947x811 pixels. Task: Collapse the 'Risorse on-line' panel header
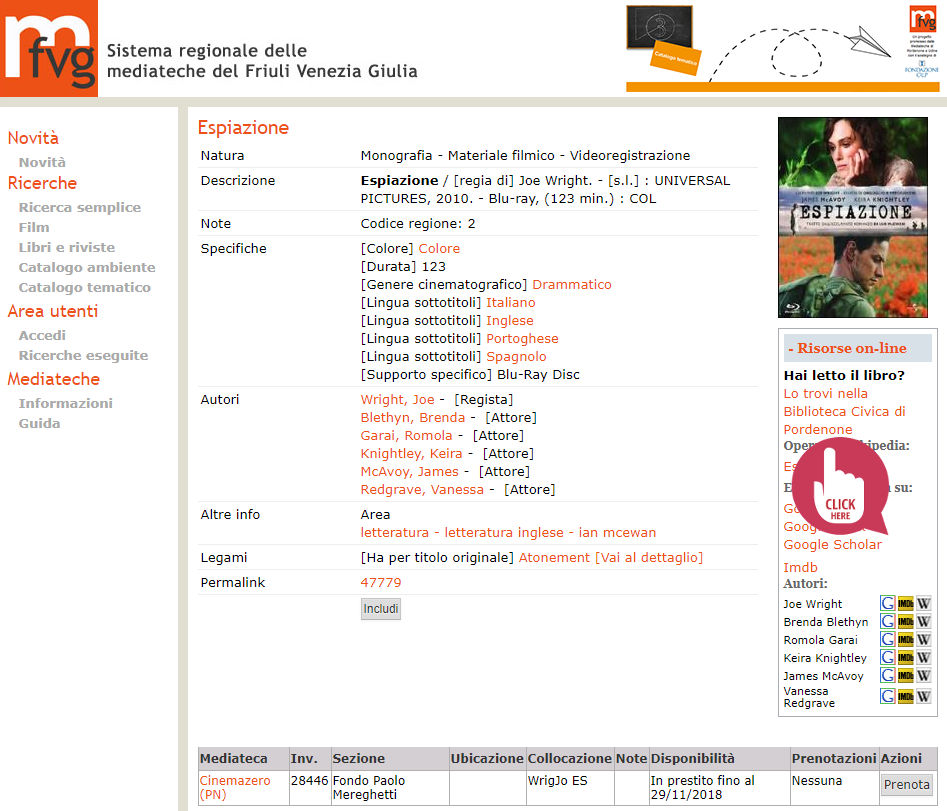pyautogui.click(x=857, y=348)
